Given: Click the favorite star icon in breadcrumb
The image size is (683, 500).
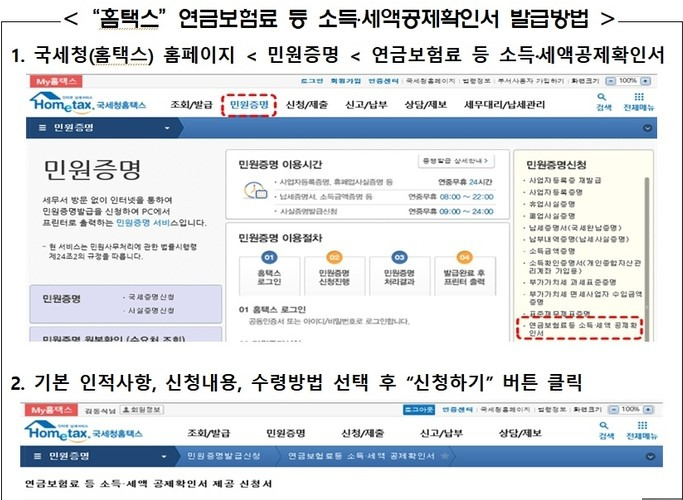Looking at the screenshot, I should pyautogui.click(x=445, y=456).
